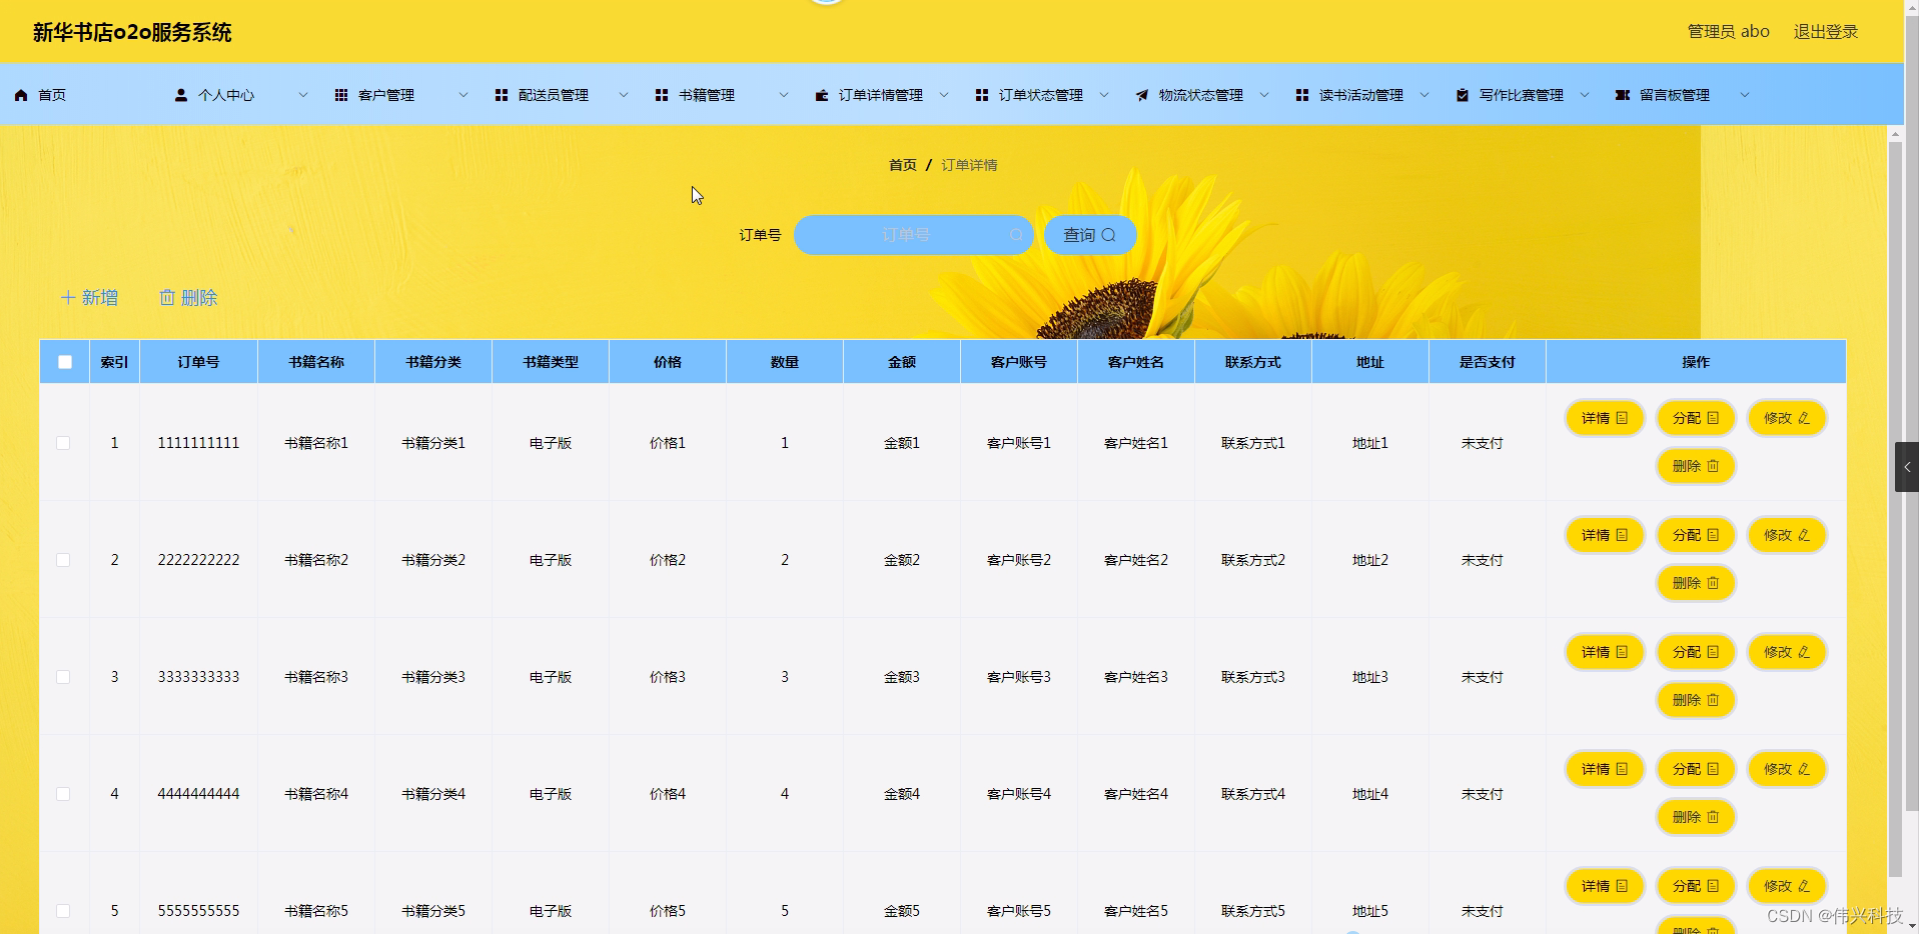This screenshot has width=1919, height=934.
Task: Click the 查询 search button
Action: (1089, 235)
